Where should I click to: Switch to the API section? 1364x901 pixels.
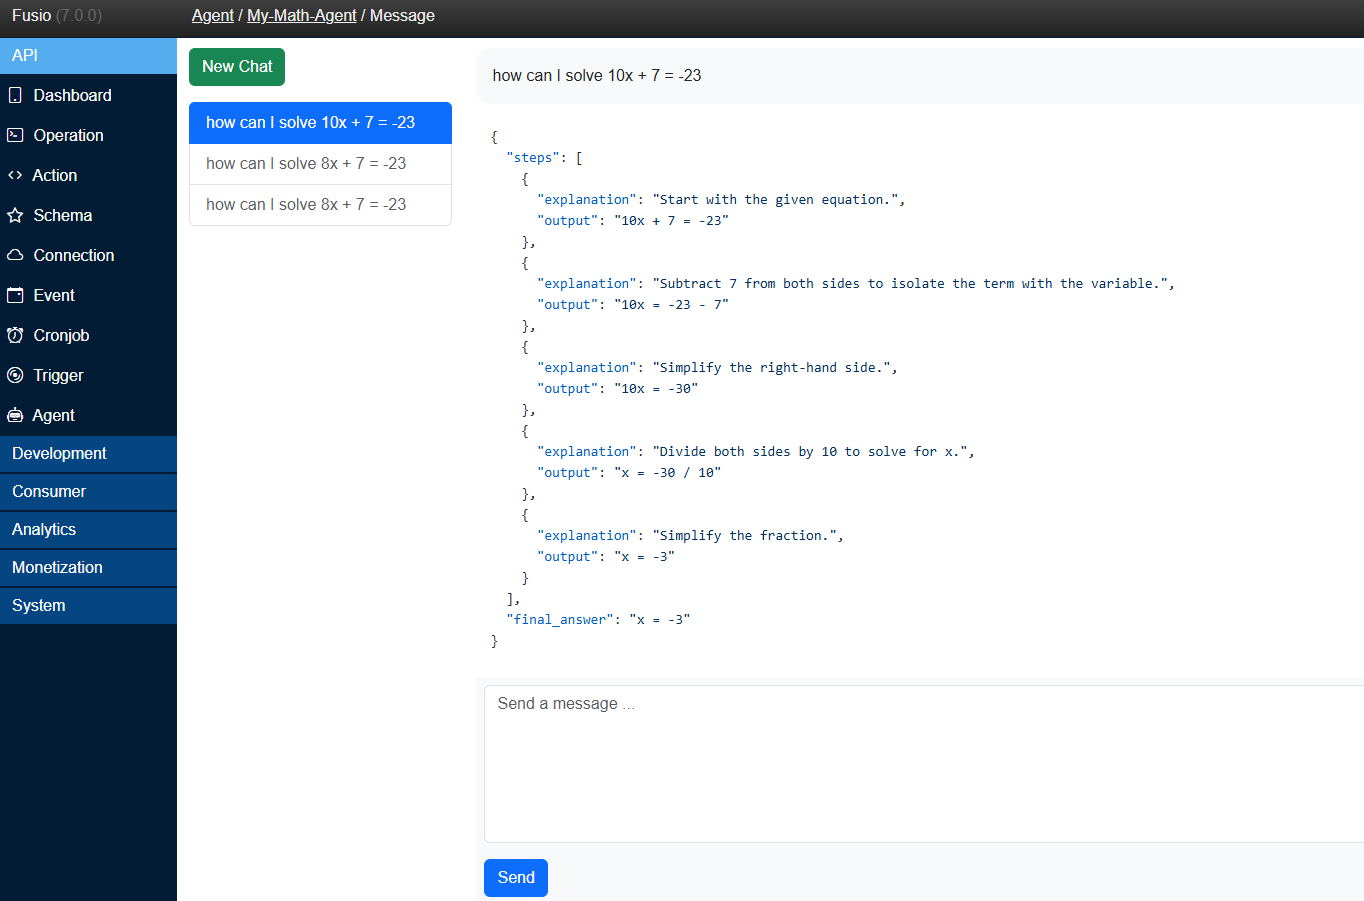(x=24, y=55)
